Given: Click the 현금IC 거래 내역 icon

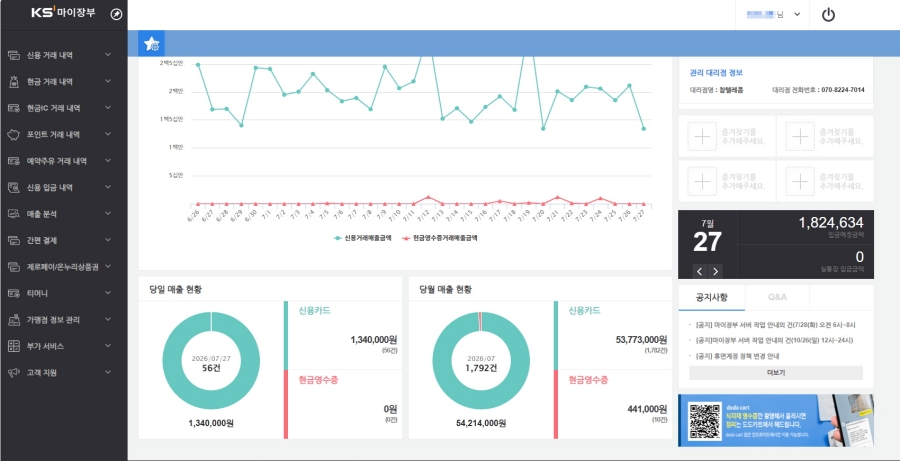Looking at the screenshot, I should click(14, 109).
